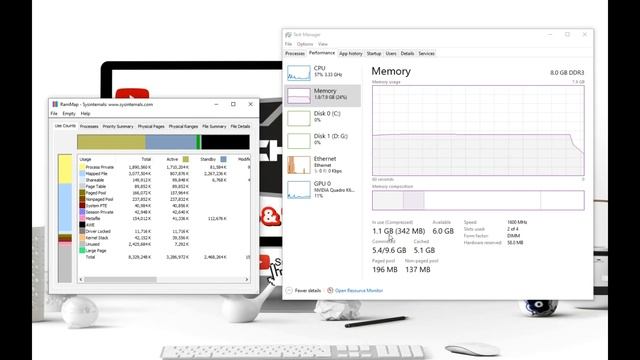This screenshot has width=640, height=360.
Task: Switch to the Users tab
Action: tap(391, 53)
